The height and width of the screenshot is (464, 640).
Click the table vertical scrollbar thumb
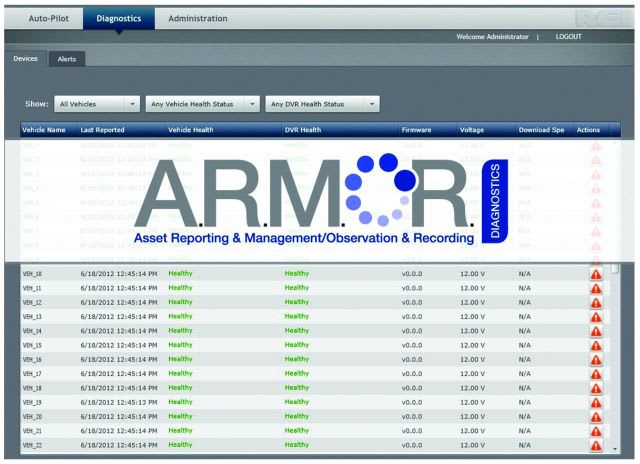[x=615, y=269]
